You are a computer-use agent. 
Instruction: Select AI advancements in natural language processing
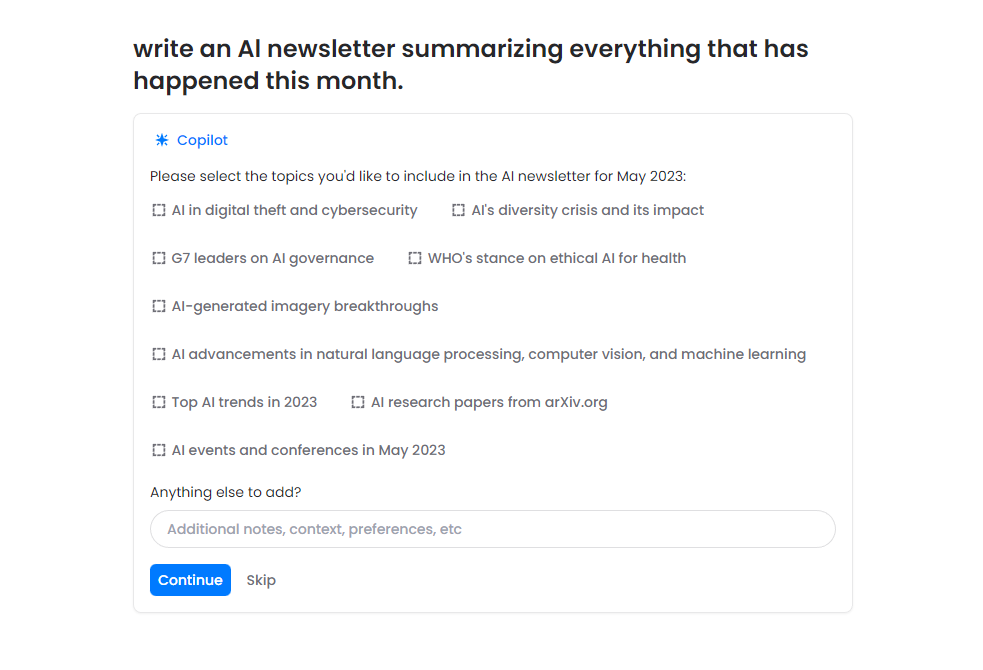pyautogui.click(x=159, y=355)
